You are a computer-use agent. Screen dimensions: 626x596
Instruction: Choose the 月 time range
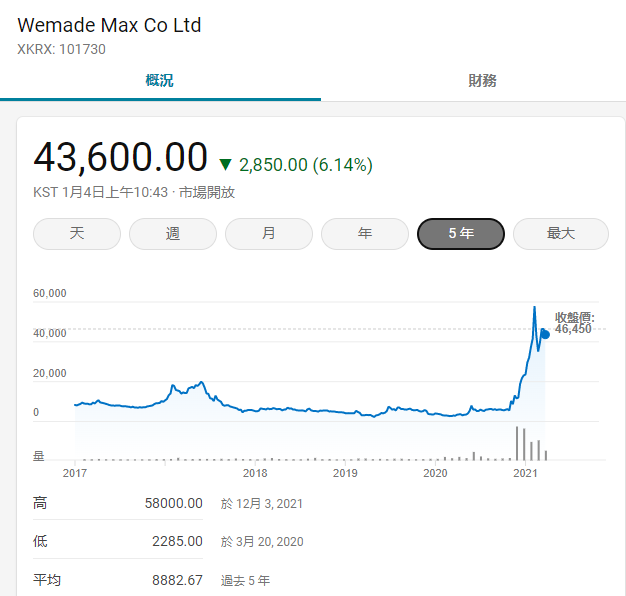[269, 234]
